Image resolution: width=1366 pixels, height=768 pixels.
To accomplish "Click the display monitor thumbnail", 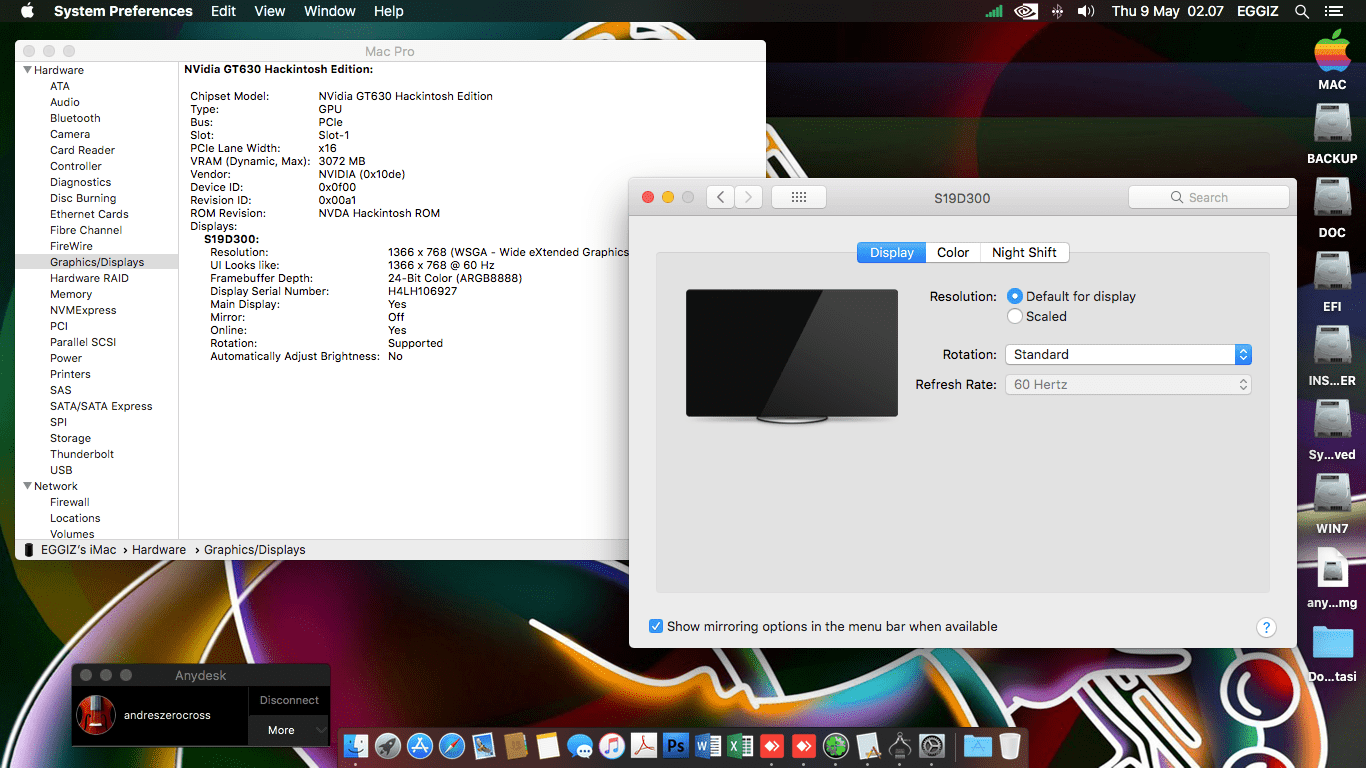I will tap(792, 355).
